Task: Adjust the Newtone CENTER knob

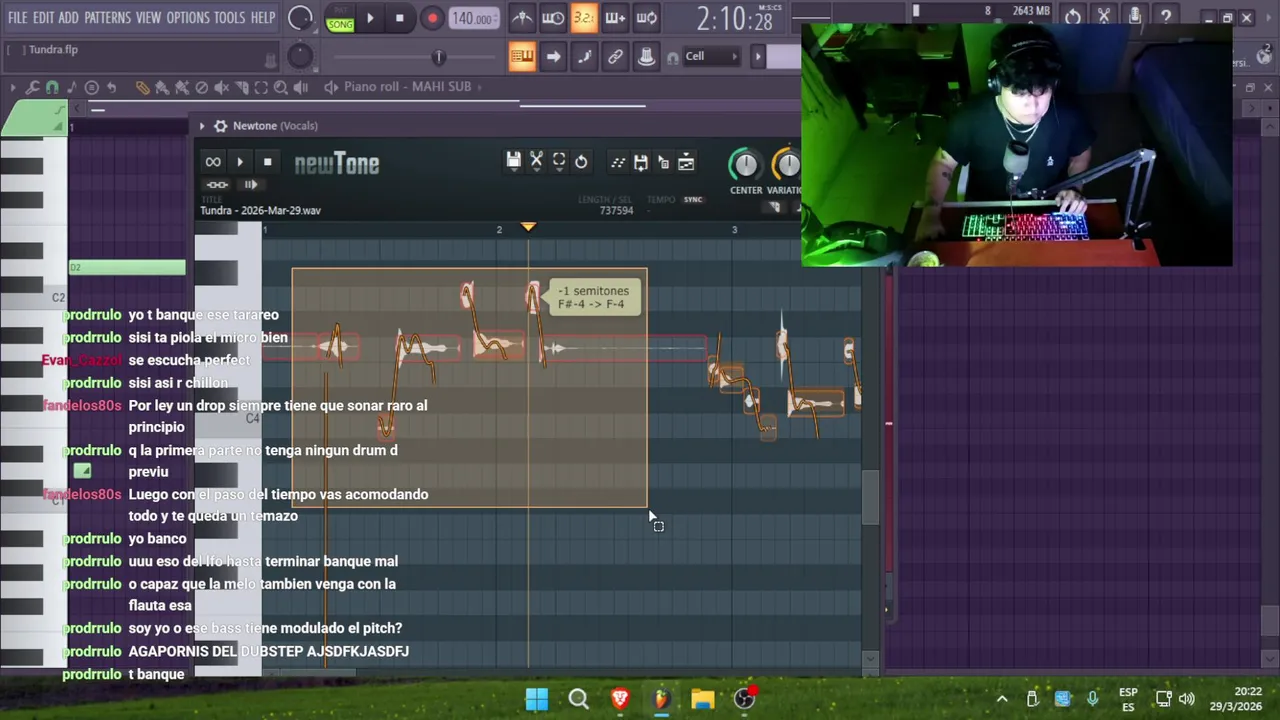Action: pyautogui.click(x=745, y=165)
